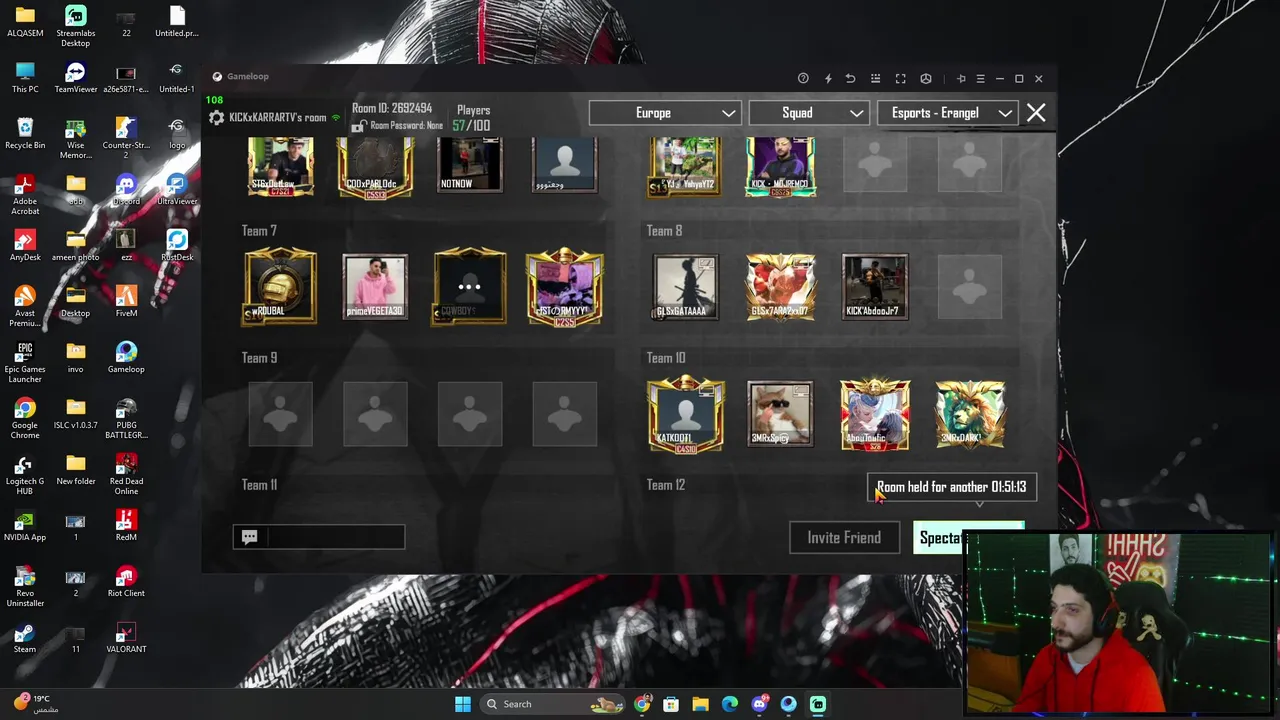Viewport: 1280px width, 720px height.
Task: Click the Gameloop lightning boost icon
Action: pos(828,79)
